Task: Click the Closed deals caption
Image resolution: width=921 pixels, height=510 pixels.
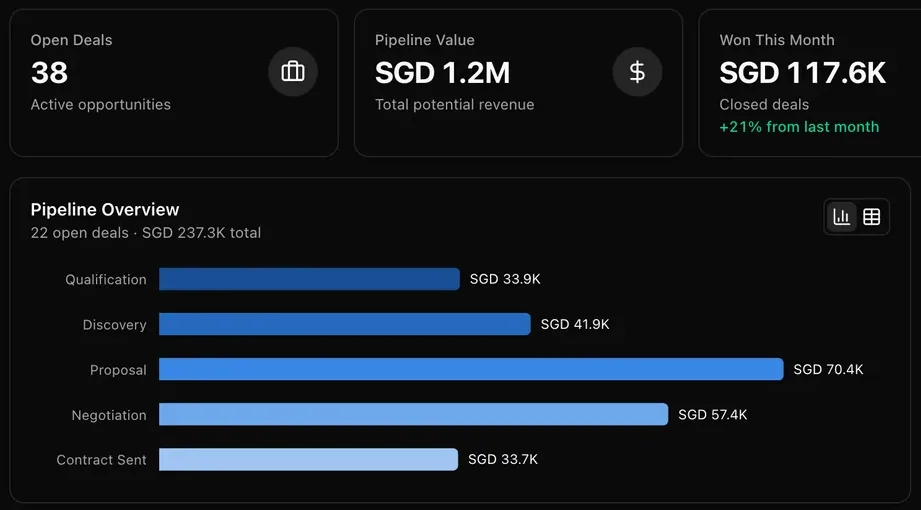Action: (764, 105)
